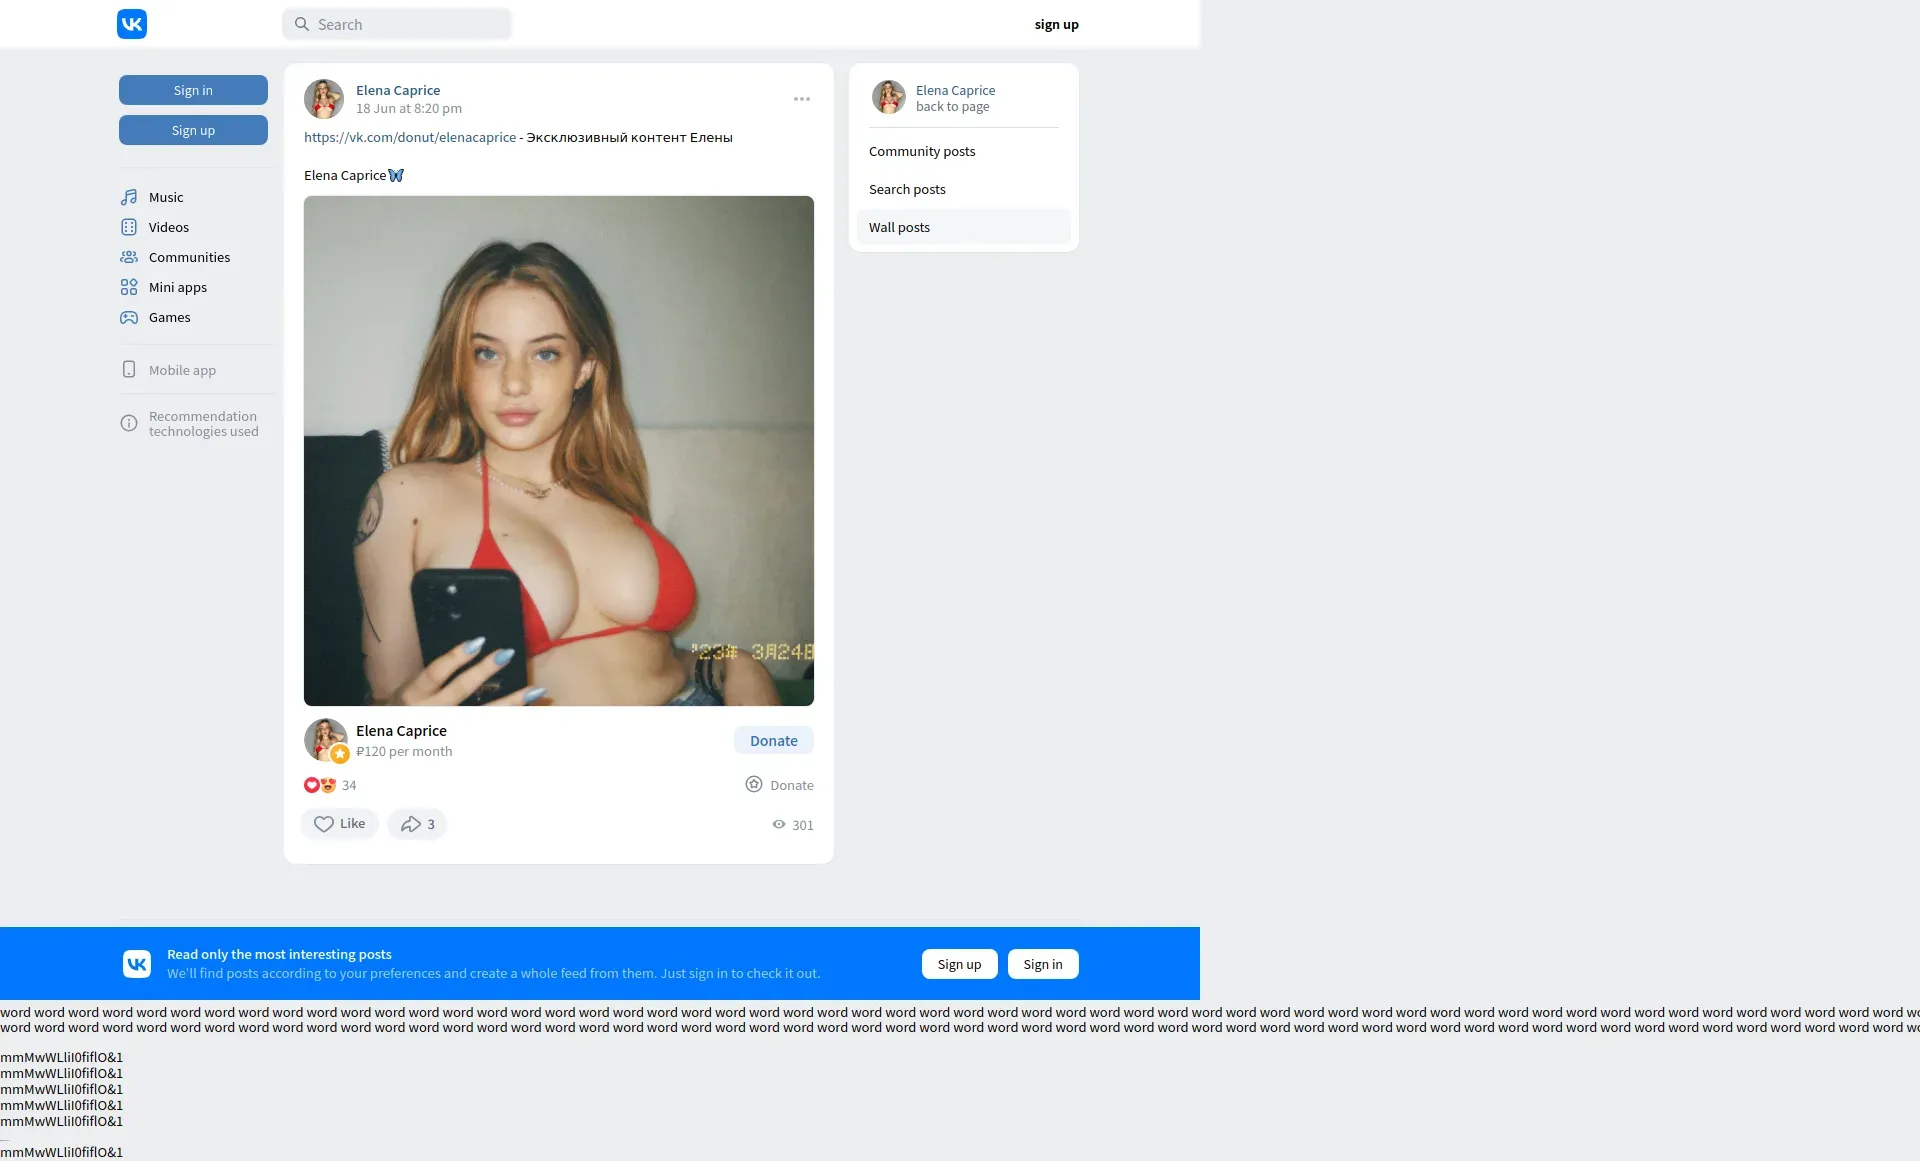Open Communities from the sidebar
1920x1161 pixels.
coord(189,257)
